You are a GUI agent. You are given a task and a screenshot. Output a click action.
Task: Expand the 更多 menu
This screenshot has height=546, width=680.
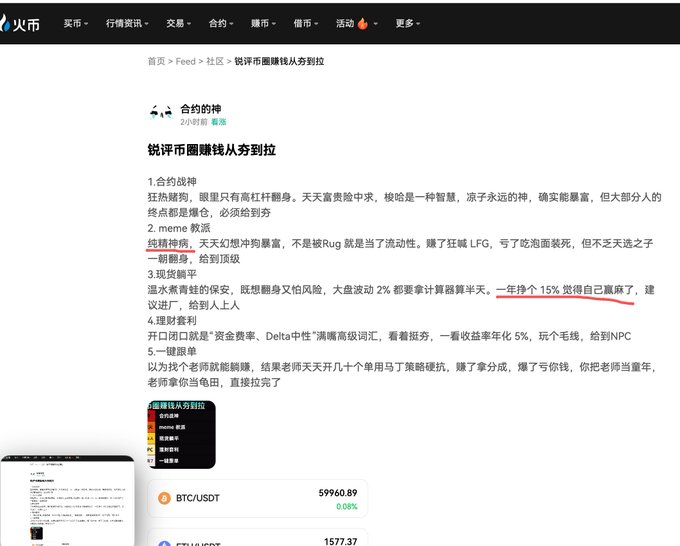pos(408,23)
